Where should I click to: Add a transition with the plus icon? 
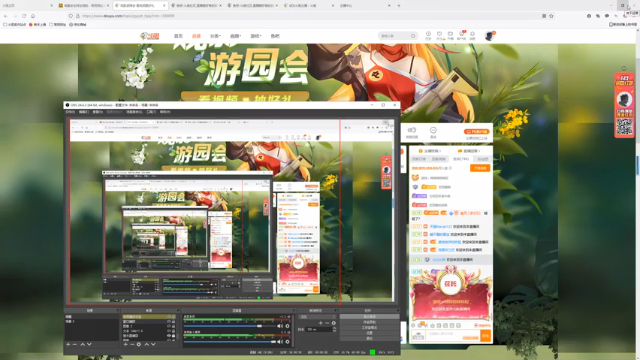(x=320, y=323)
